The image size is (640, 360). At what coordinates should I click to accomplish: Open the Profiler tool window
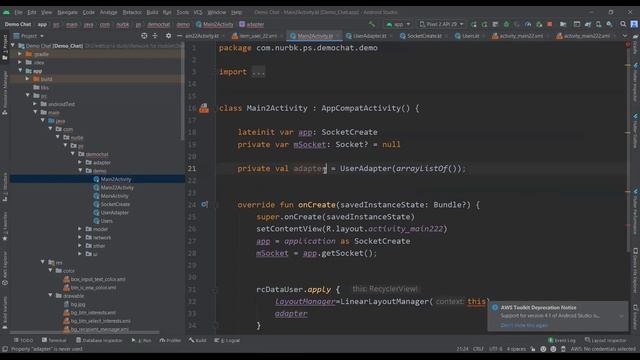pos(170,340)
